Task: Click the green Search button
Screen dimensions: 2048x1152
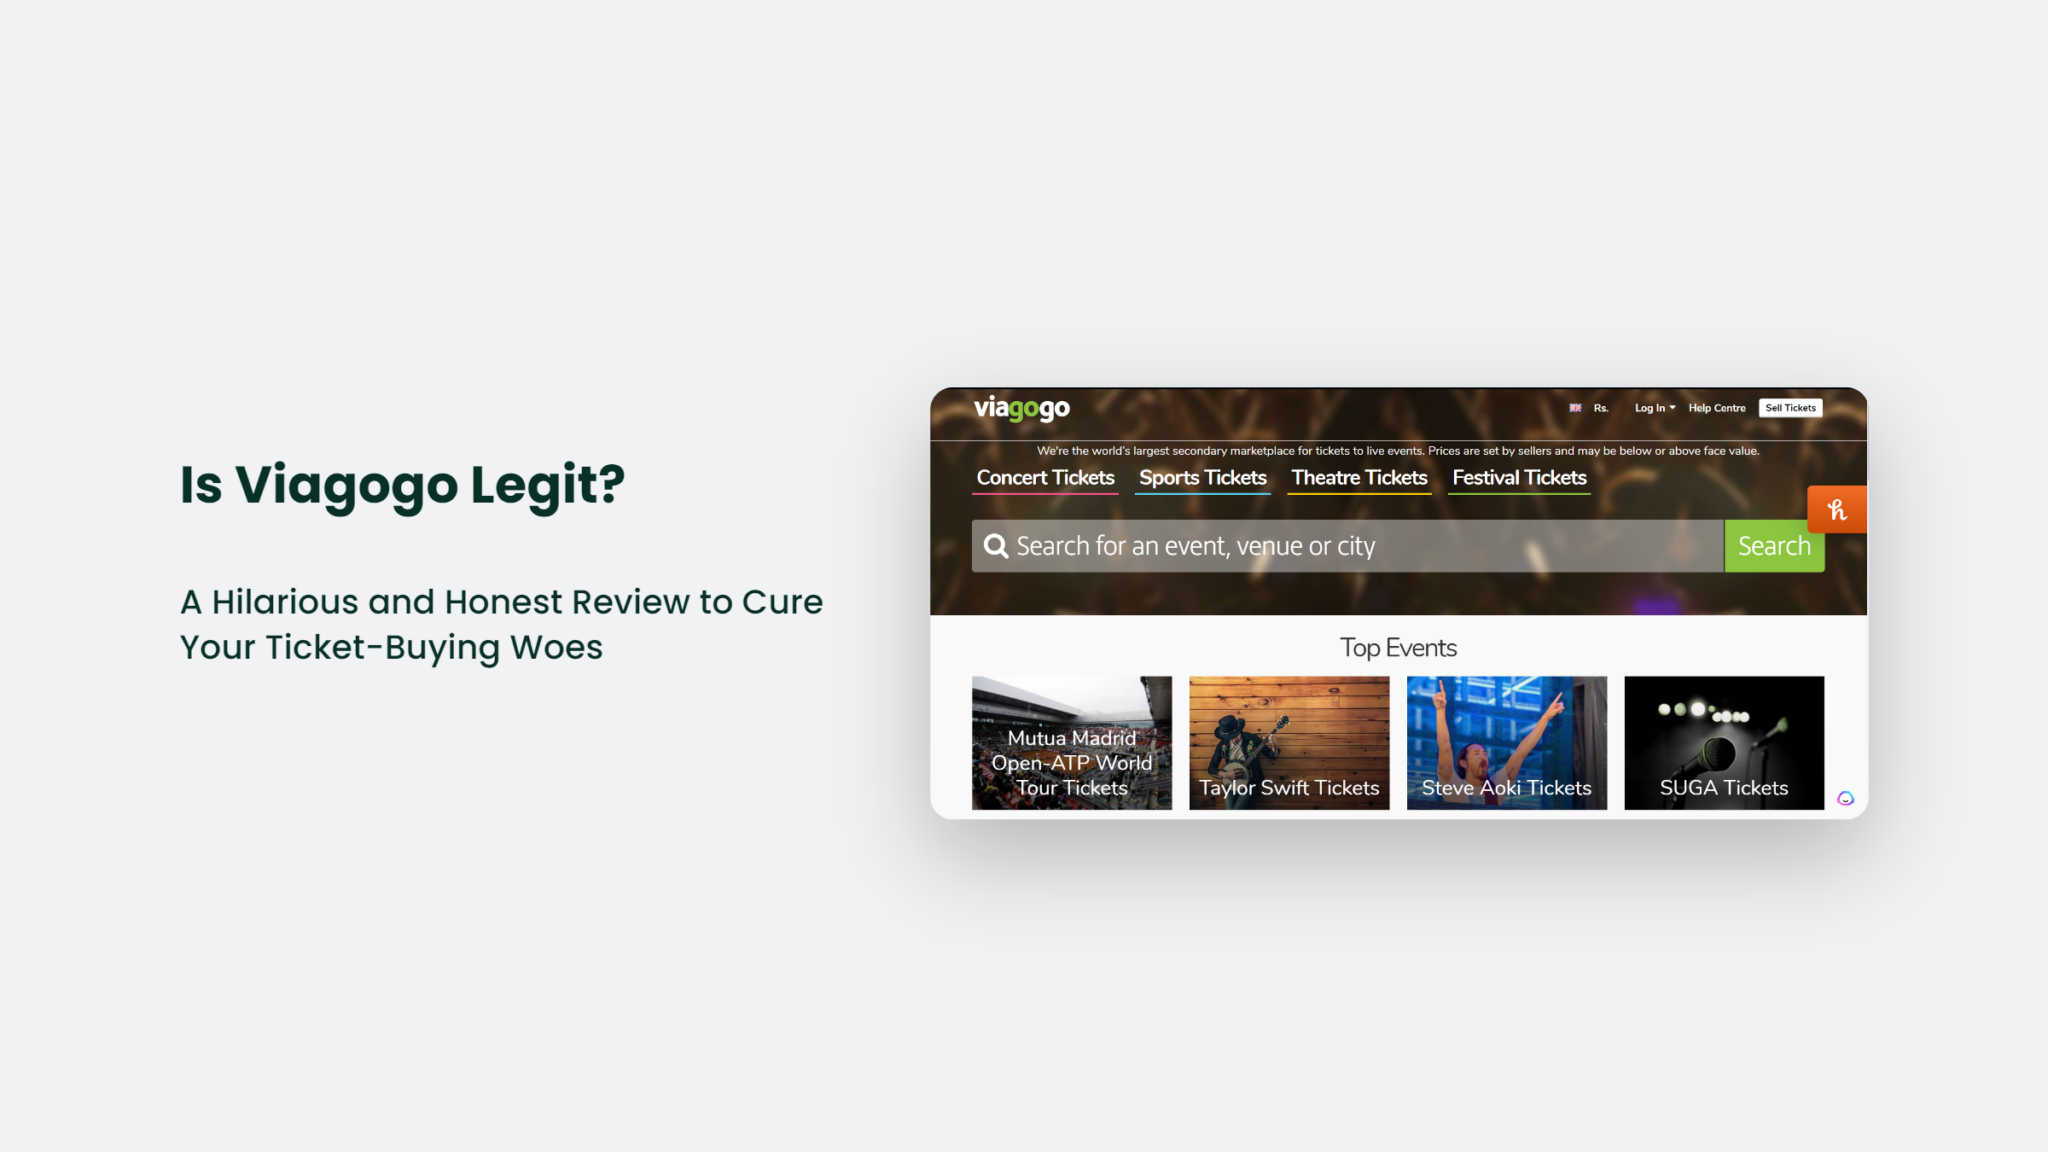Action: (x=1775, y=546)
